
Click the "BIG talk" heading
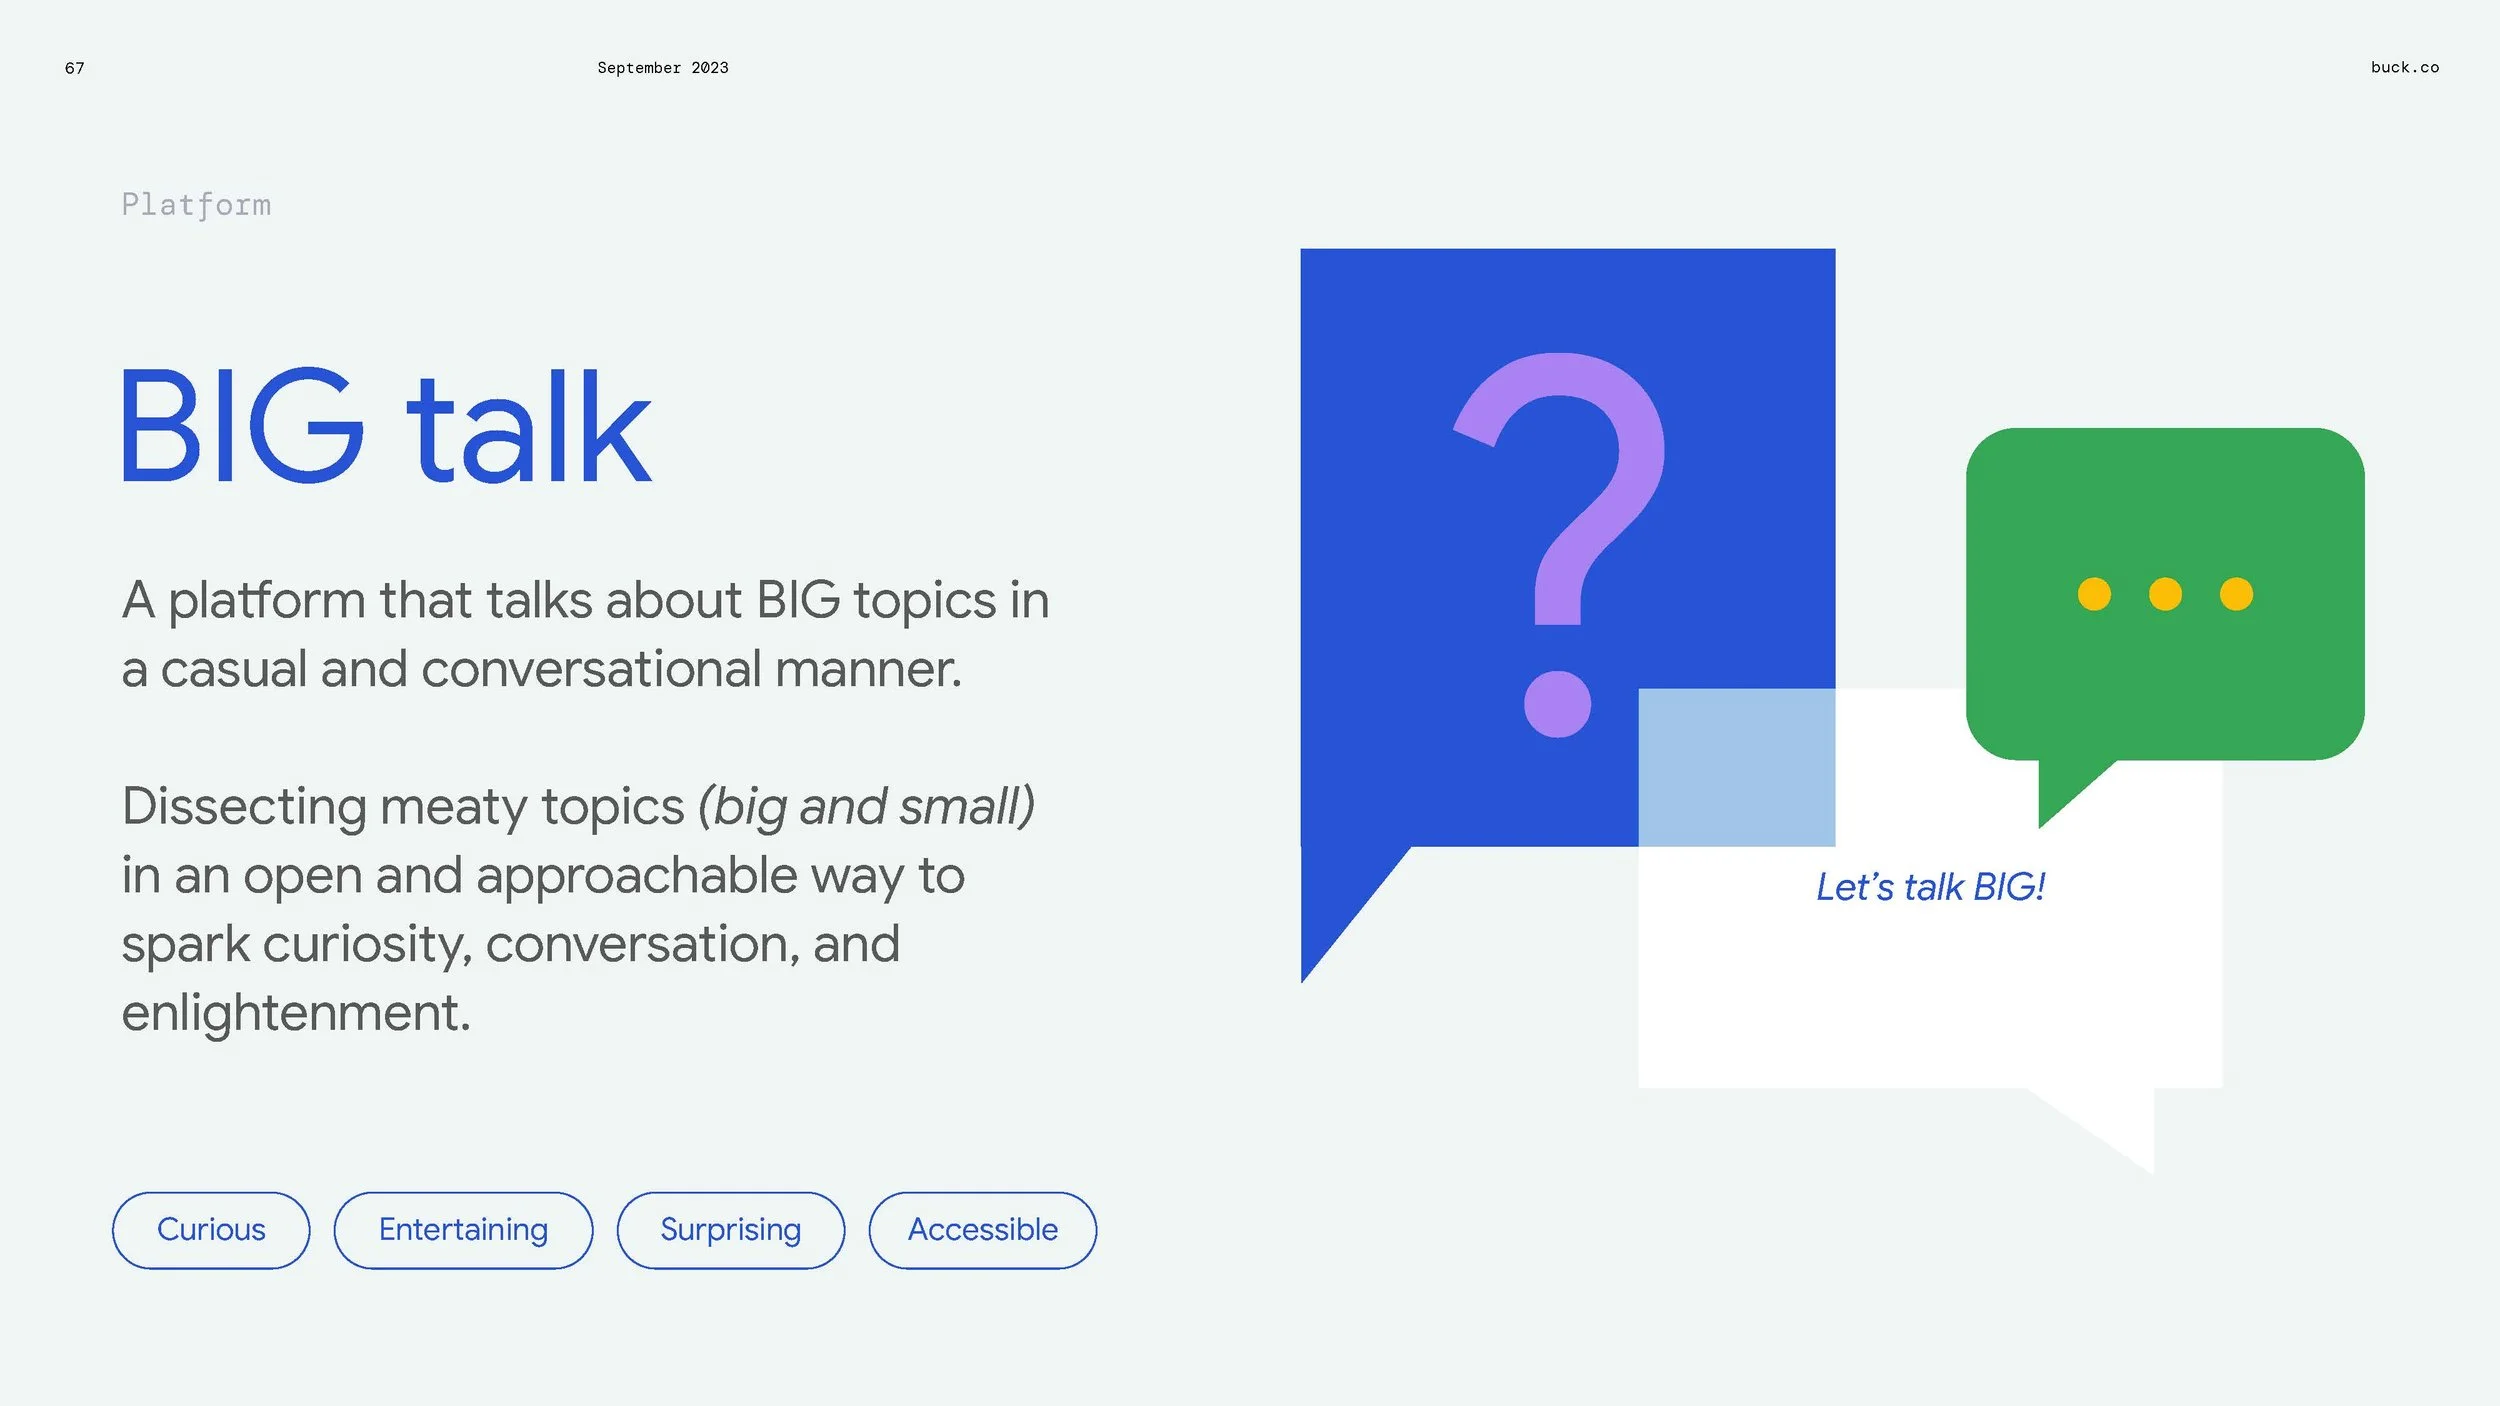(x=386, y=427)
